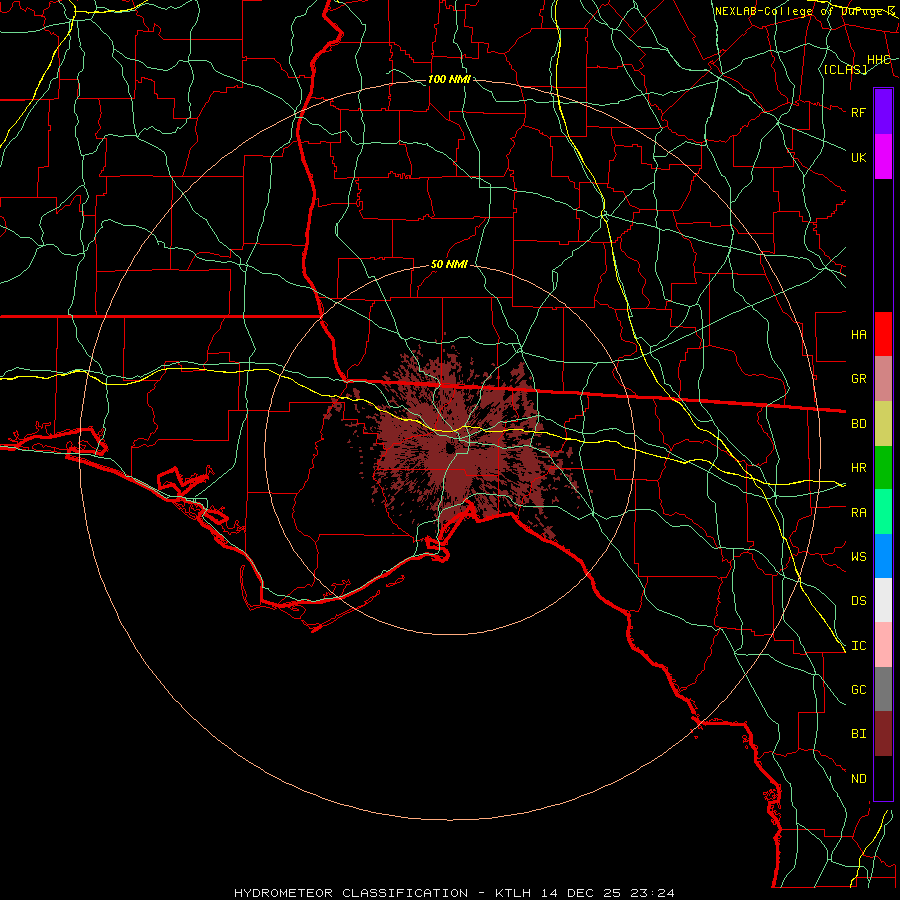Image resolution: width=900 pixels, height=900 pixels.
Task: Click the GC legend label
Action: pyautogui.click(x=859, y=689)
